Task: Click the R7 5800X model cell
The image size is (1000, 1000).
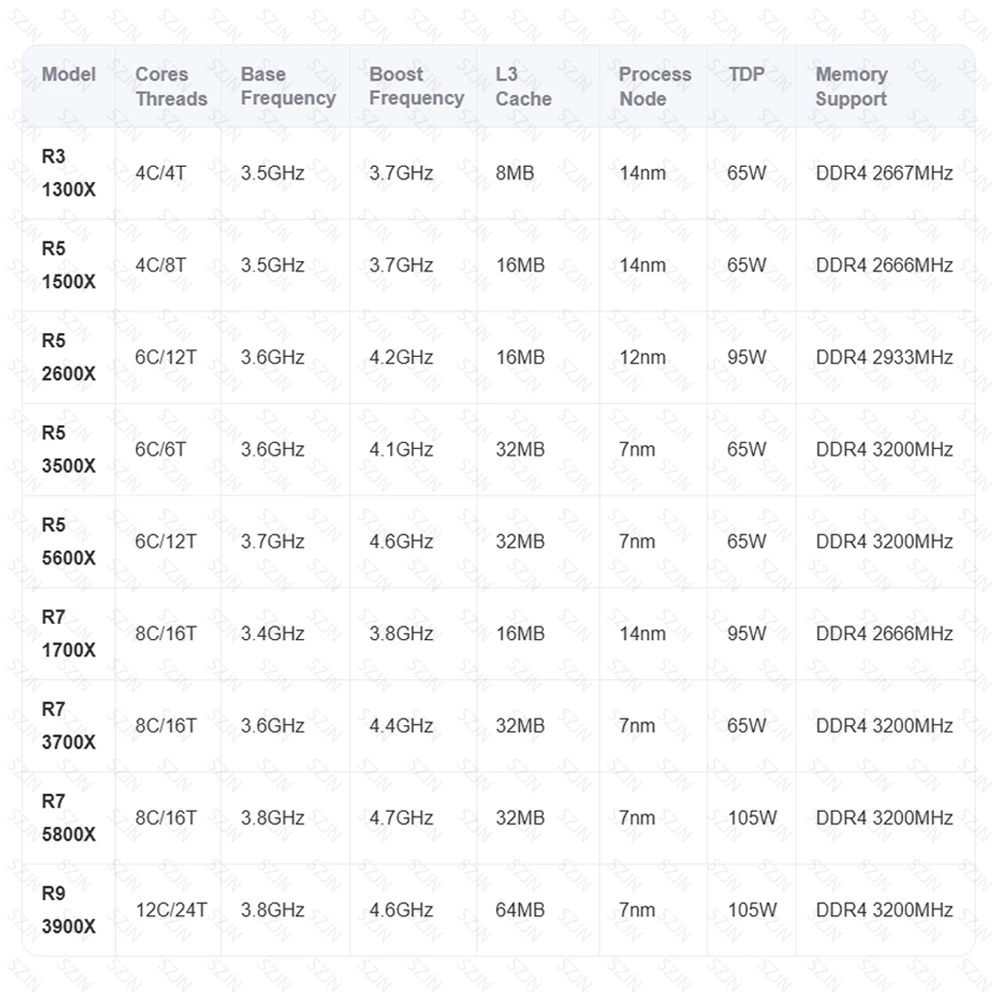Action: [69, 818]
